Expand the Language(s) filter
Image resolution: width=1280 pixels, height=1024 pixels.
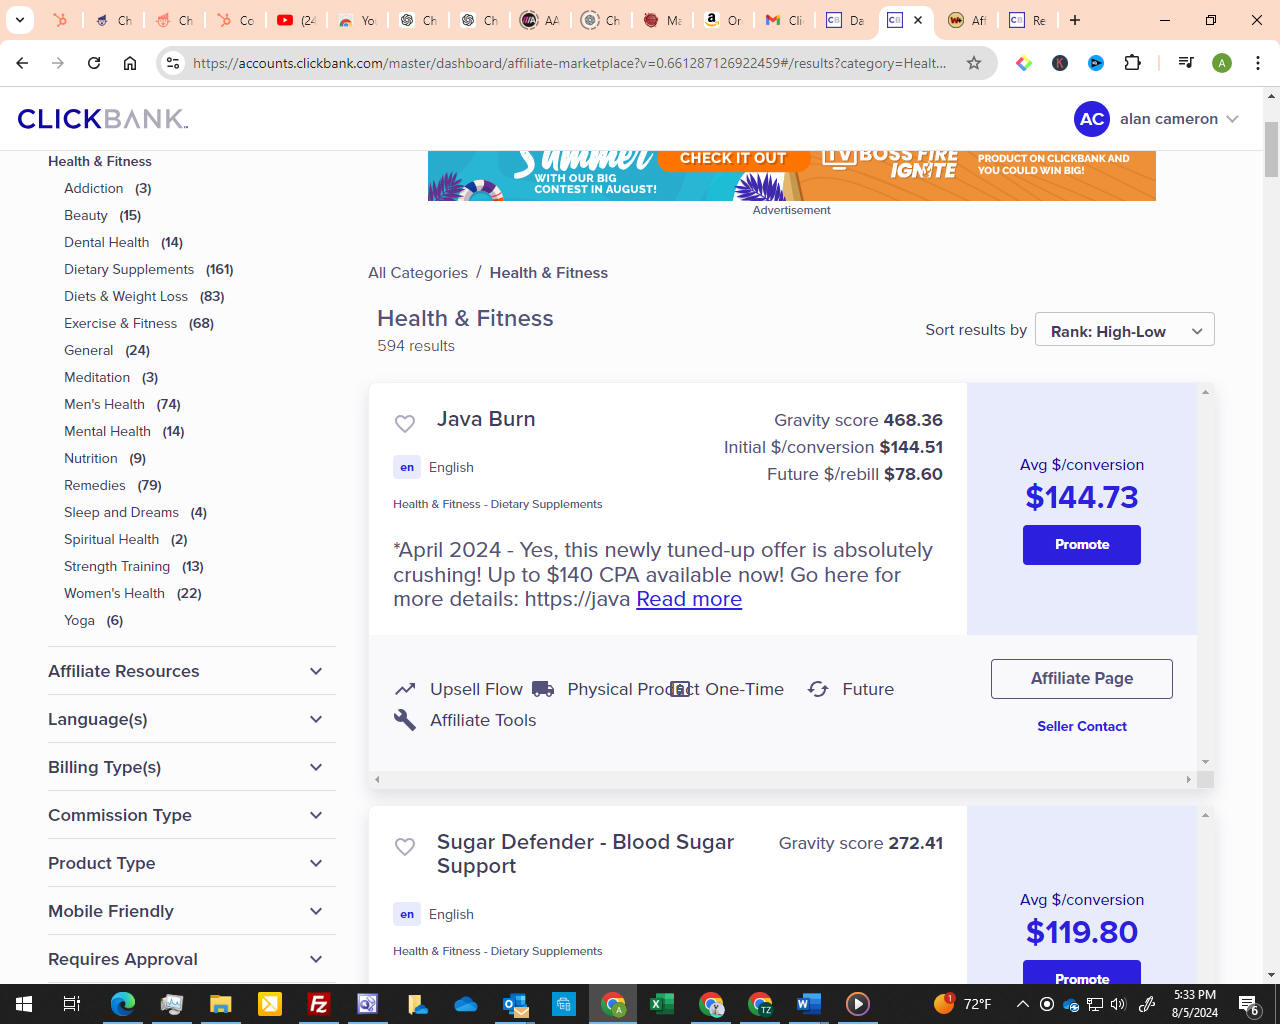(191, 719)
